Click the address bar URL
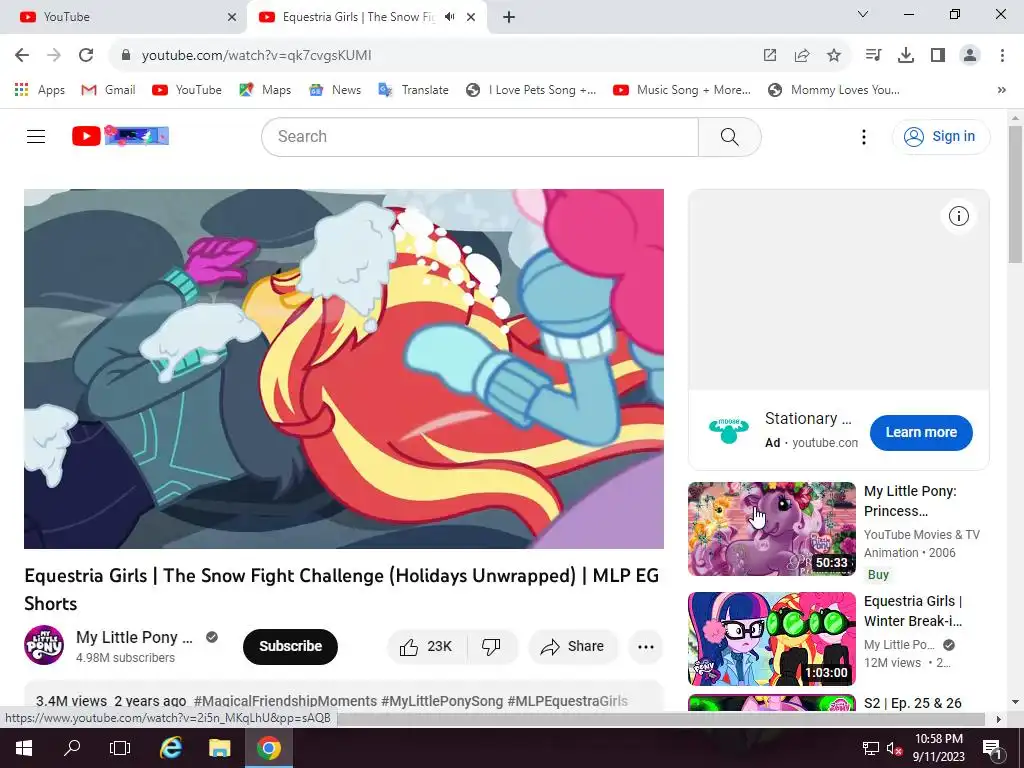This screenshot has width=1024, height=768. click(x=257, y=56)
